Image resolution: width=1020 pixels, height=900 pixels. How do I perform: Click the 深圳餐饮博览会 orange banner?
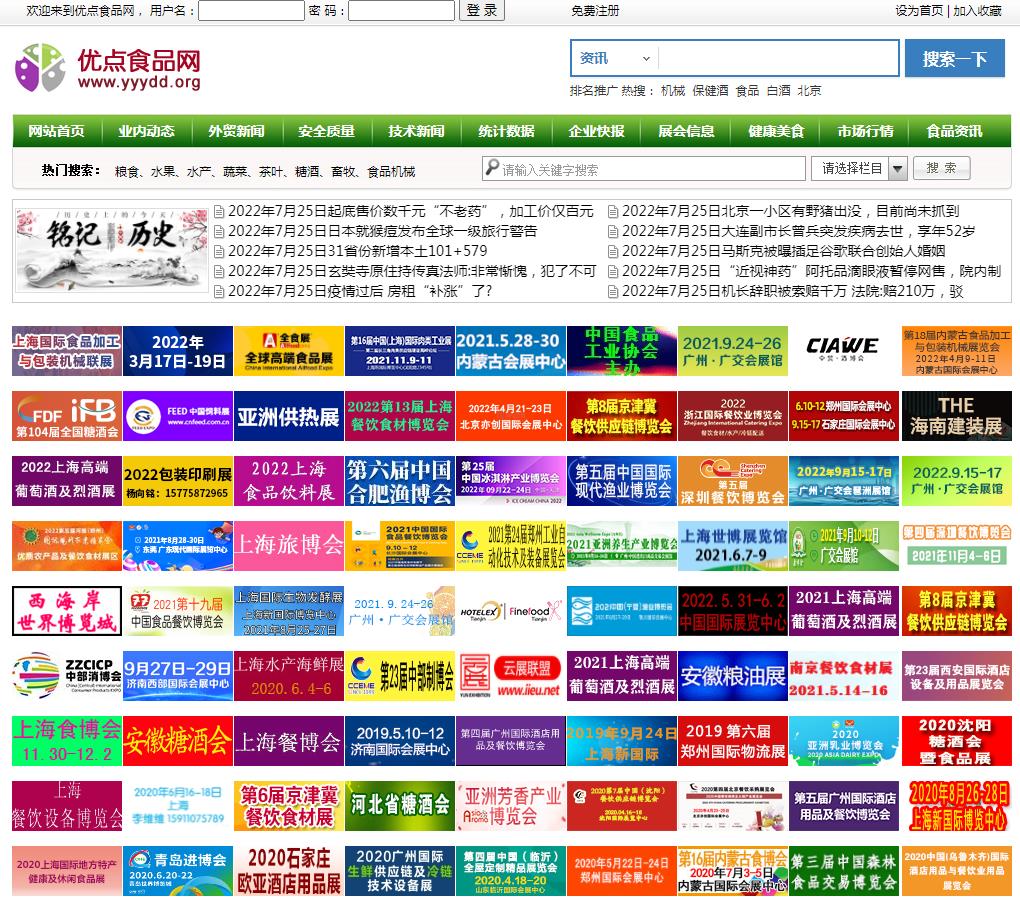click(x=732, y=481)
